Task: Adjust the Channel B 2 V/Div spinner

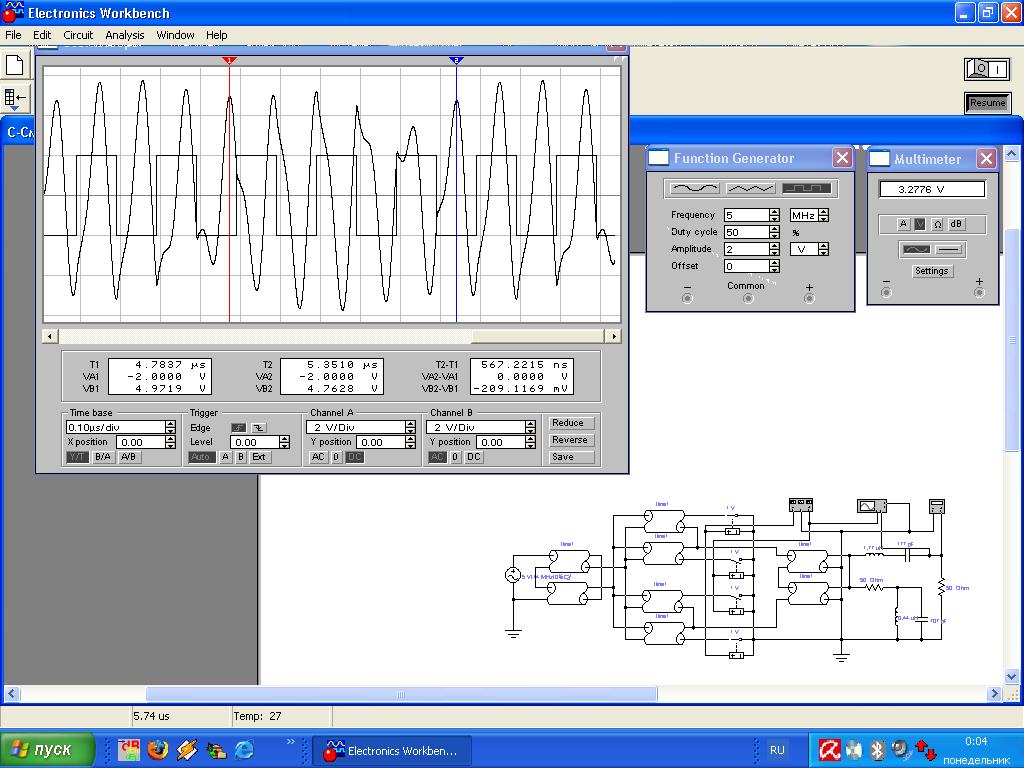Action: pyautogui.click(x=530, y=427)
